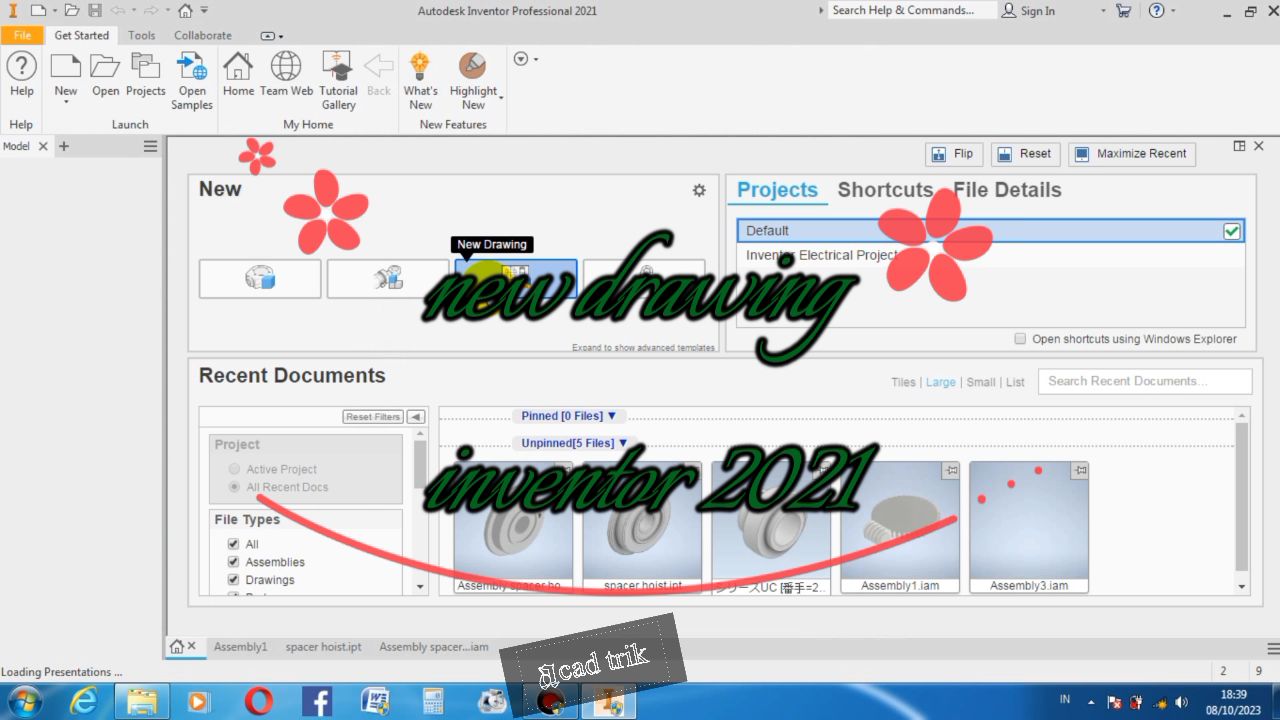The height and width of the screenshot is (720, 1280).
Task: Collapse the Unpinned files section
Action: pos(574,443)
